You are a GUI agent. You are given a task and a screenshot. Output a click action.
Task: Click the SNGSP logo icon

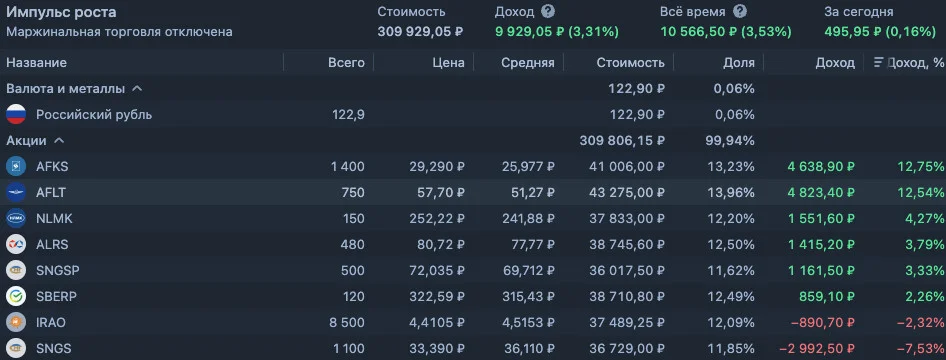pos(16,270)
